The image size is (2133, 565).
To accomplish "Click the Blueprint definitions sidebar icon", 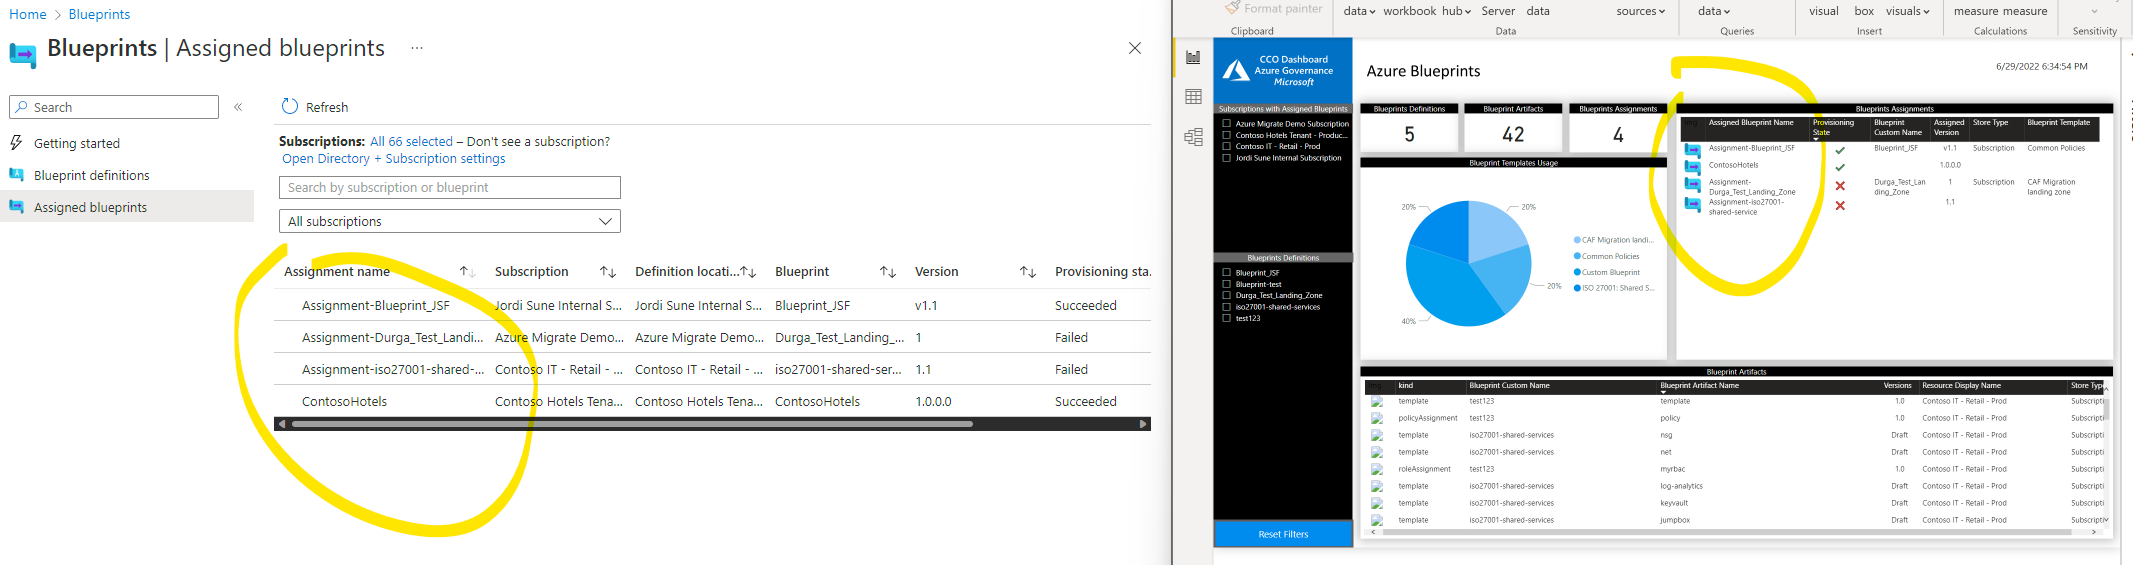I will tap(16, 175).
